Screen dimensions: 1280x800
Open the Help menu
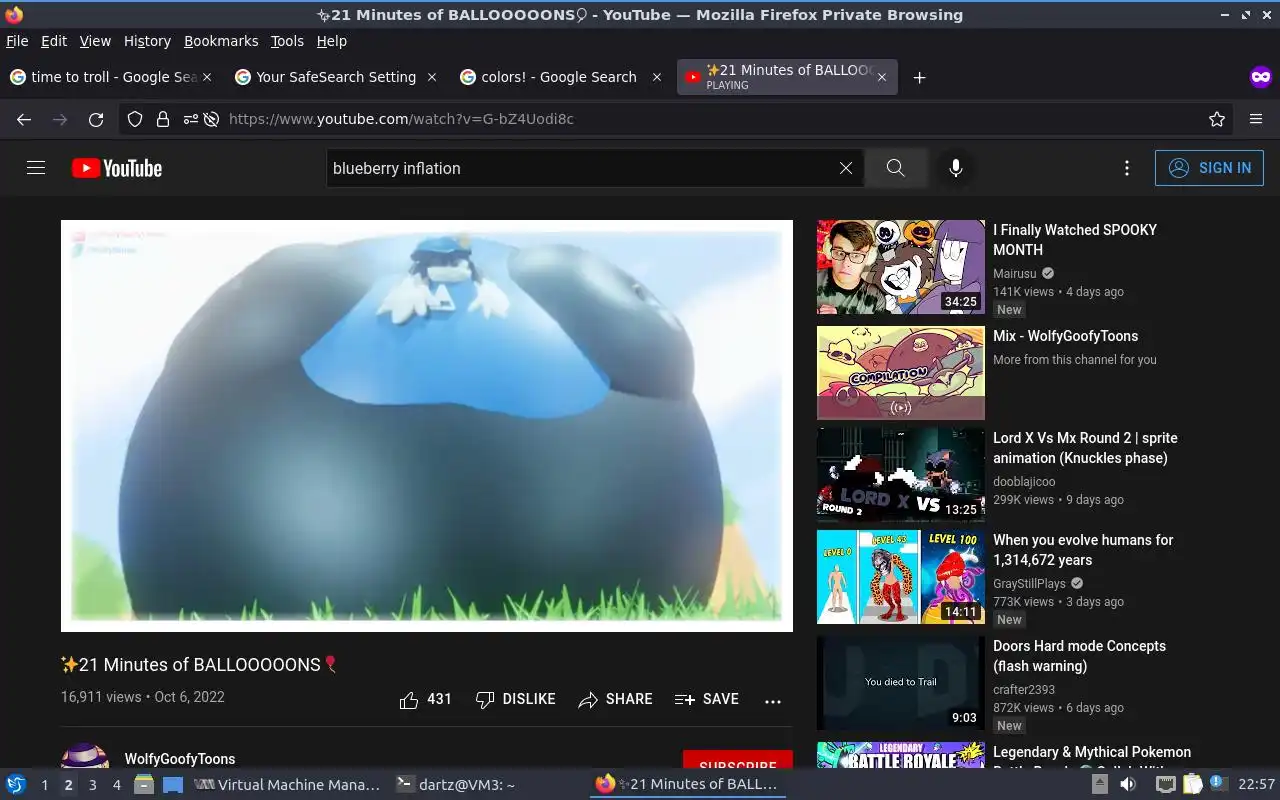pyautogui.click(x=332, y=41)
